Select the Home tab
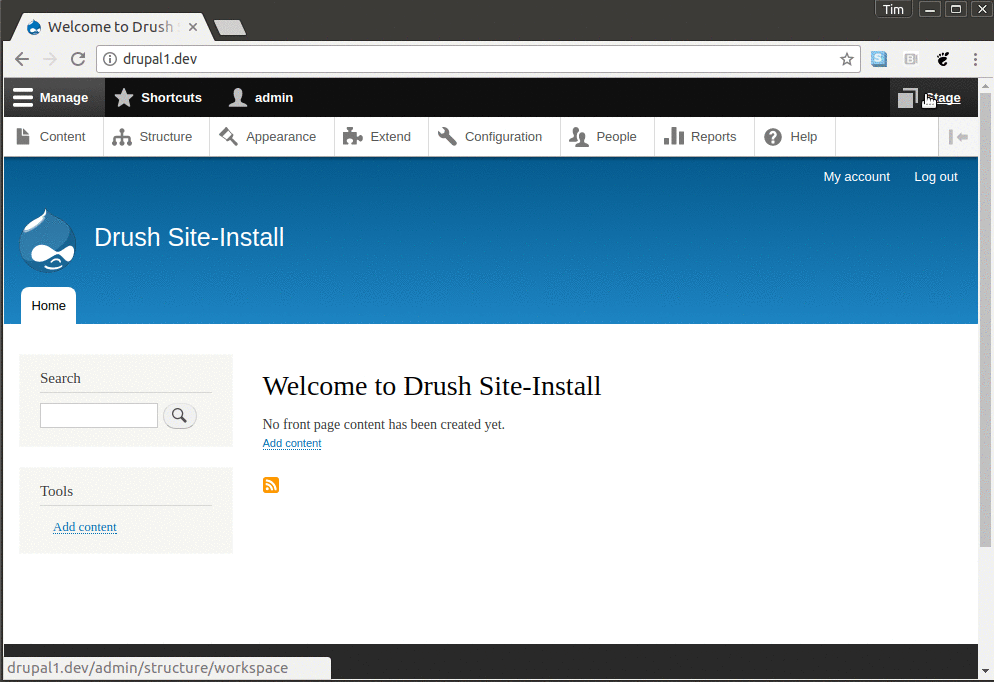 point(48,305)
